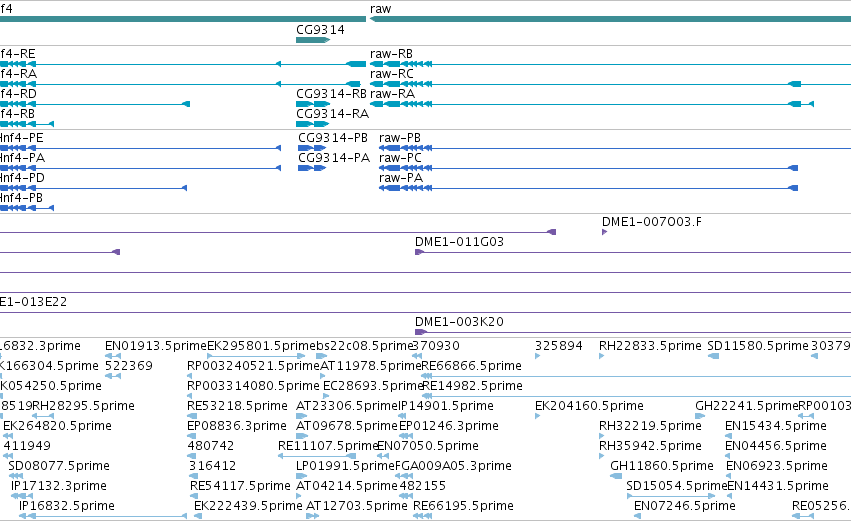Screen dimensions: 851x521
Task: Select the Hnf4-PB protein label
Action: [x=21, y=198]
